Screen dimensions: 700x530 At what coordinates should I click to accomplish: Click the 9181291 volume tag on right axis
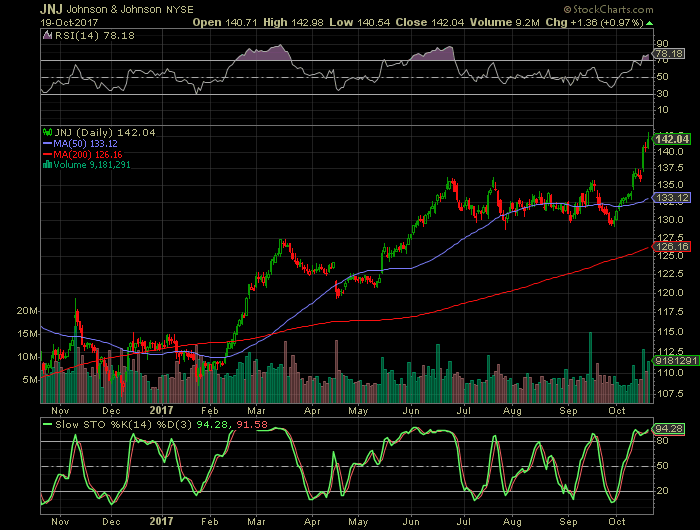tap(676, 360)
